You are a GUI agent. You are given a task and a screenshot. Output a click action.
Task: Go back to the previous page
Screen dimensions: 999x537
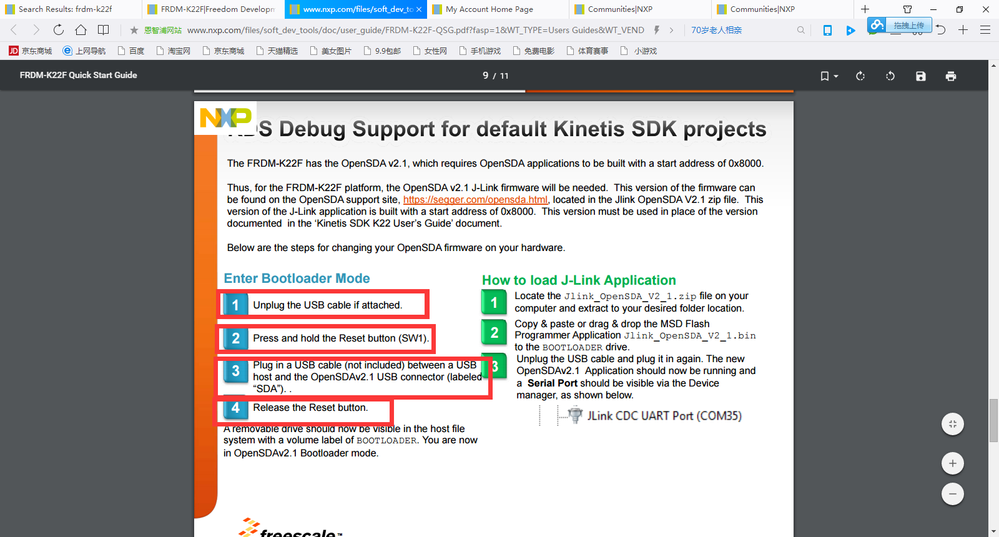pyautogui.click(x=14, y=30)
